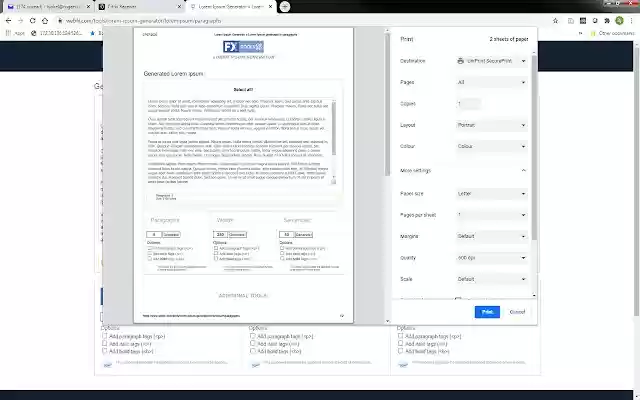Tick right column Add paragraph tags checkbox
The height and width of the screenshot is (400, 640).
point(400,336)
